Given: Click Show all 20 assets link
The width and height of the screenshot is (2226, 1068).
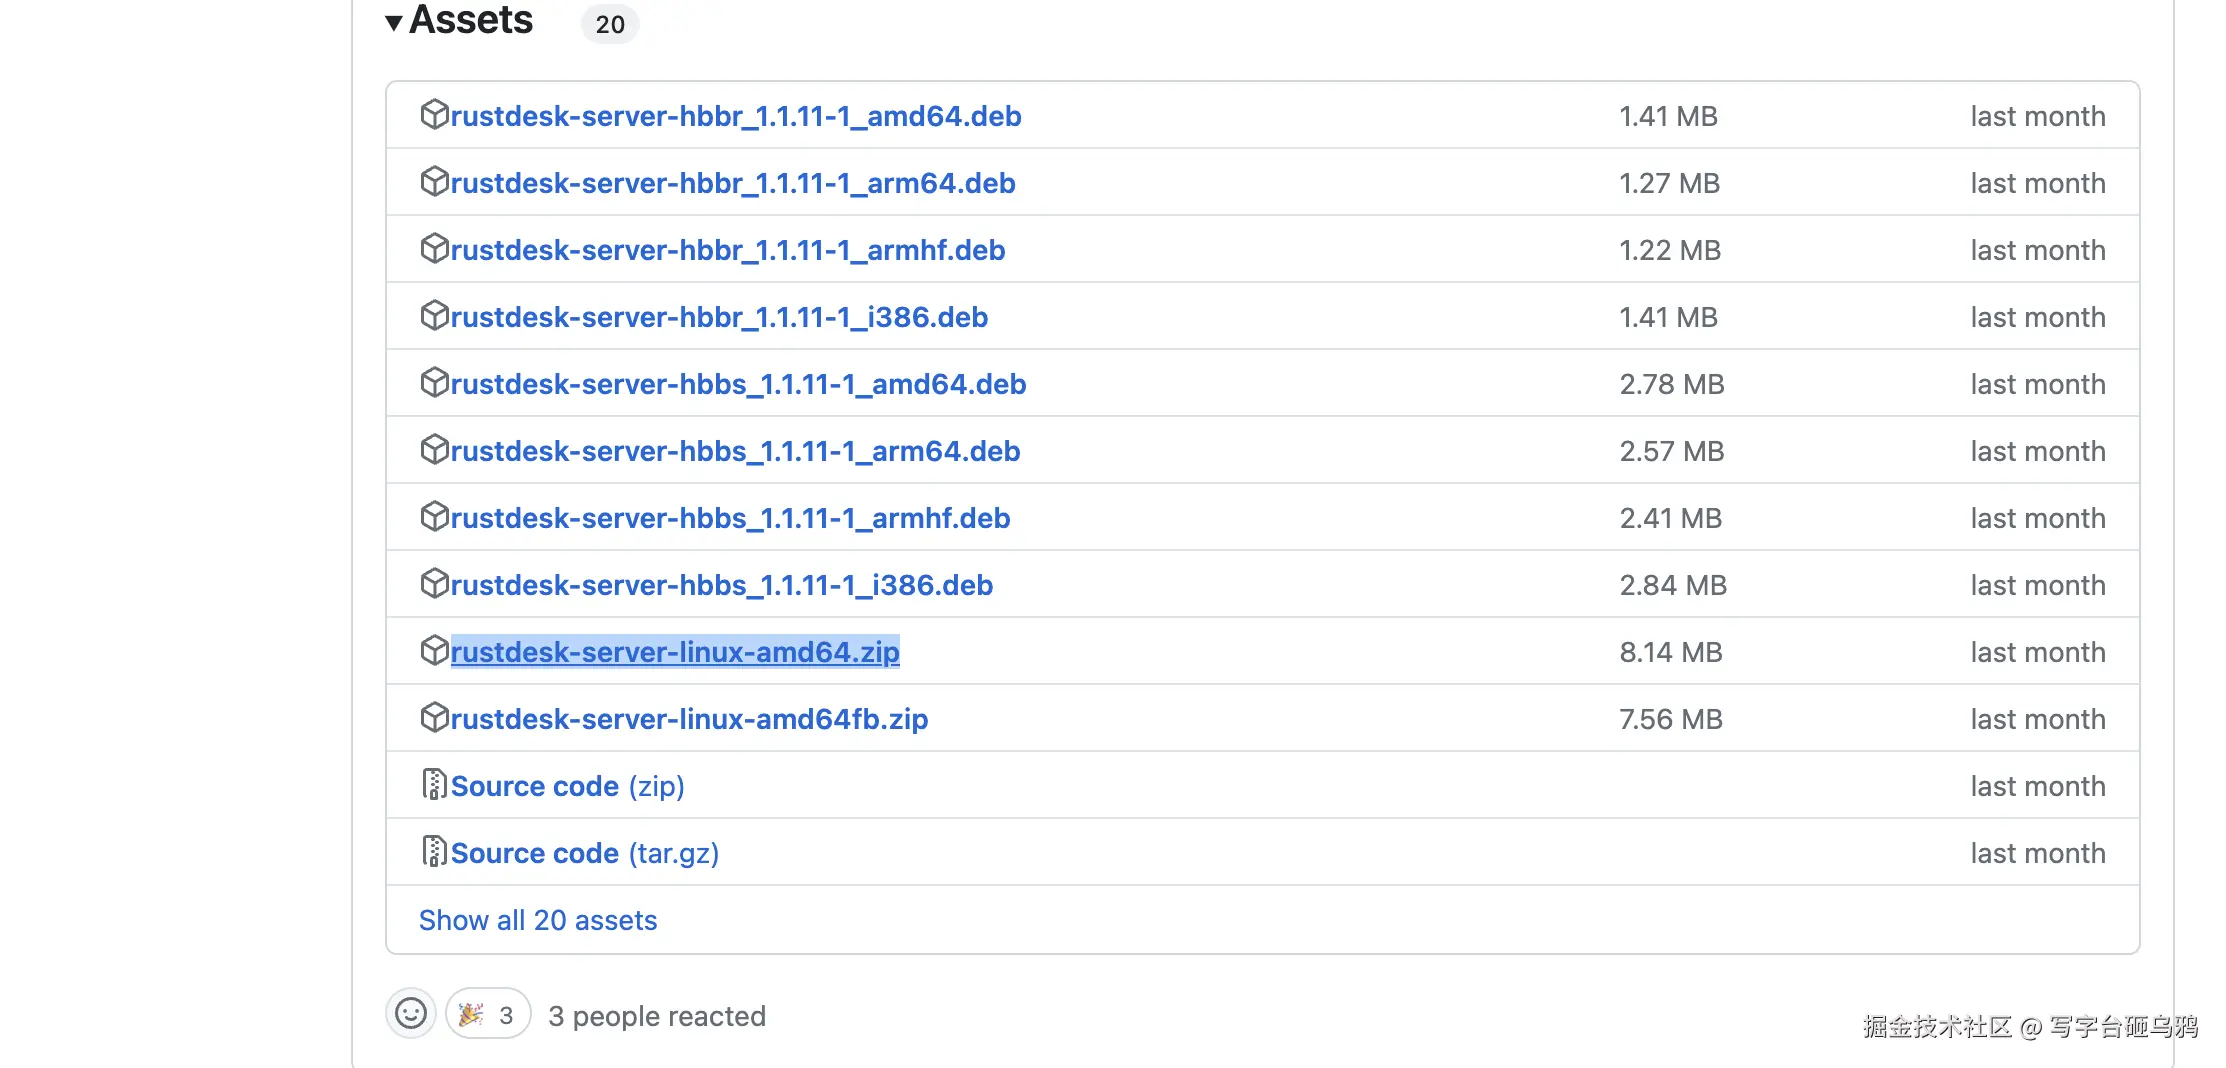Looking at the screenshot, I should click(x=538, y=920).
